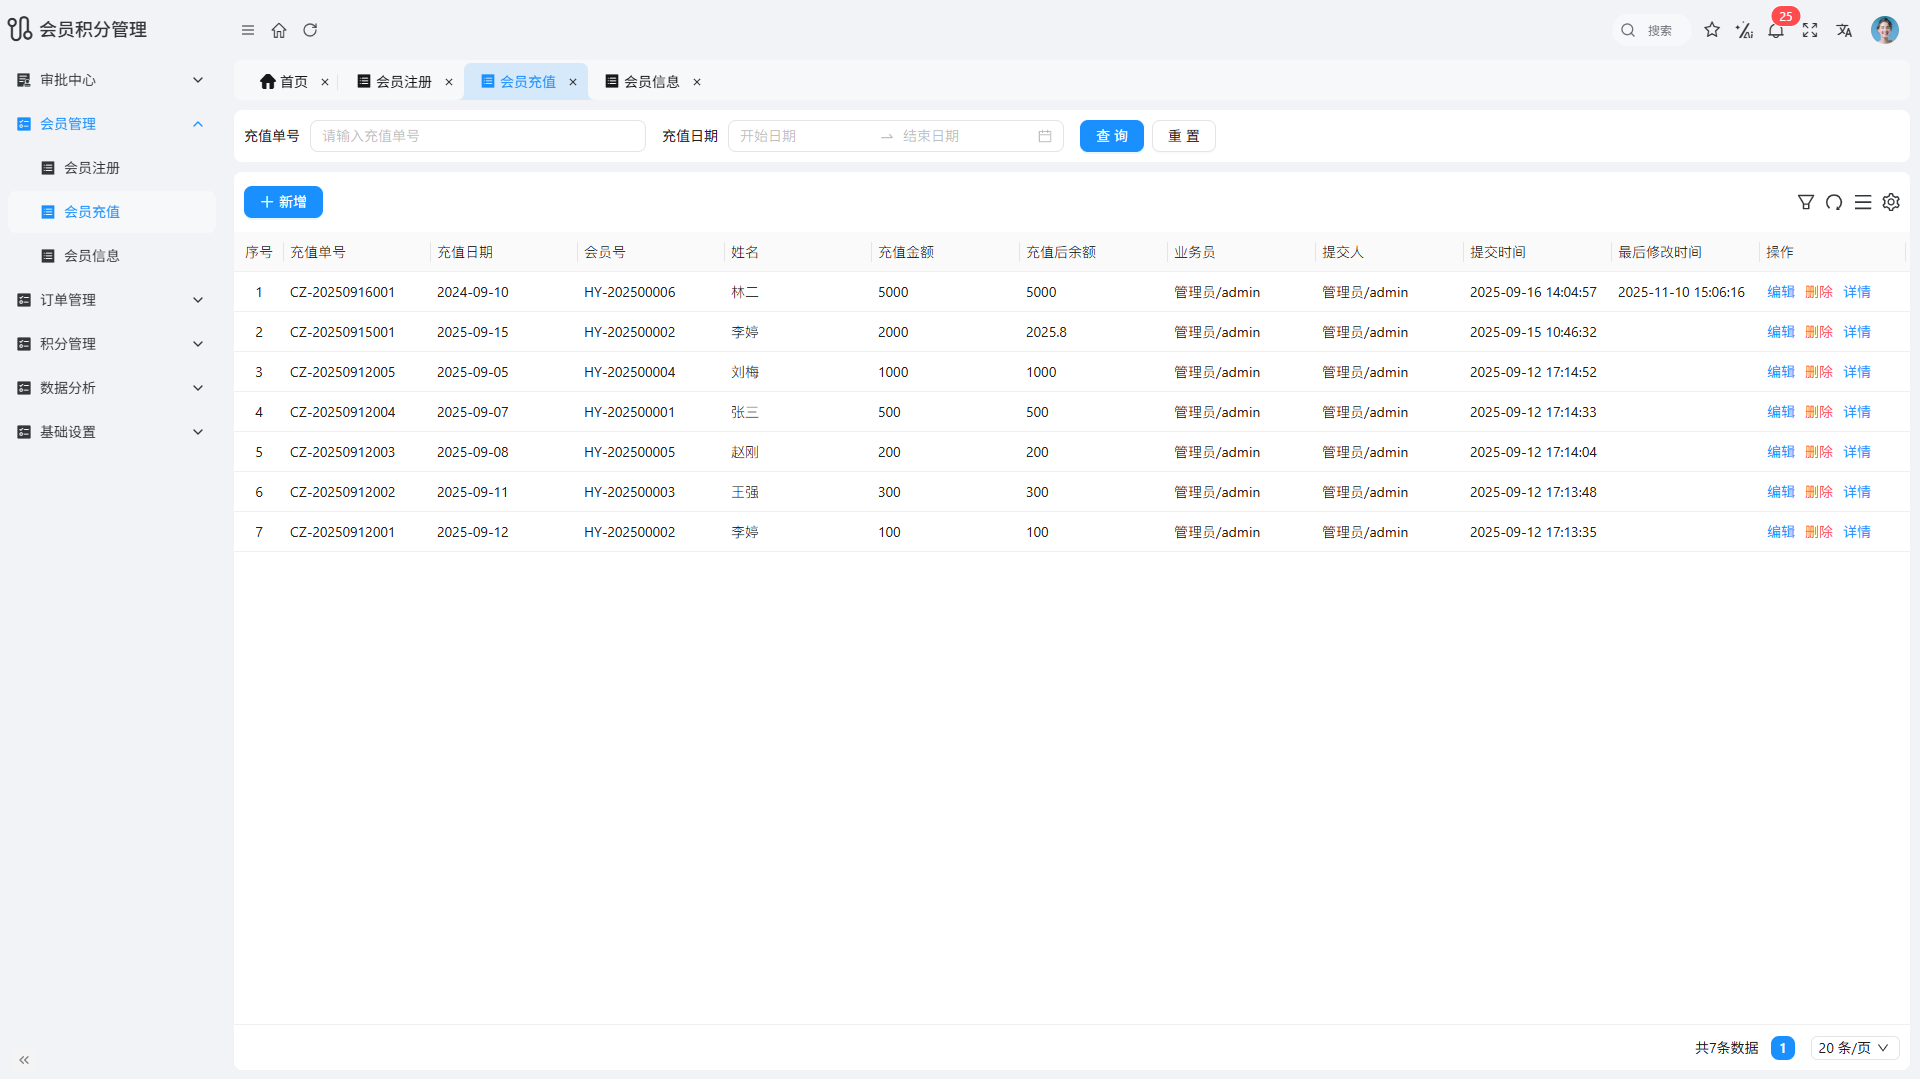
Task: Click the language translation icon
Action: (1844, 30)
